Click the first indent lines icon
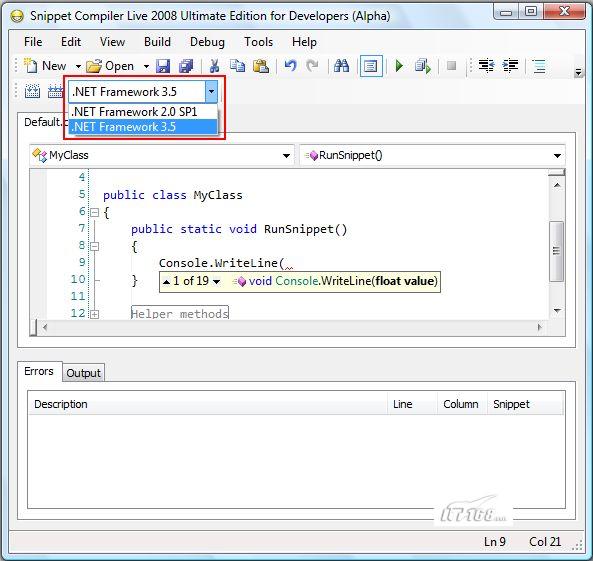This screenshot has height=561, width=593. 486,66
